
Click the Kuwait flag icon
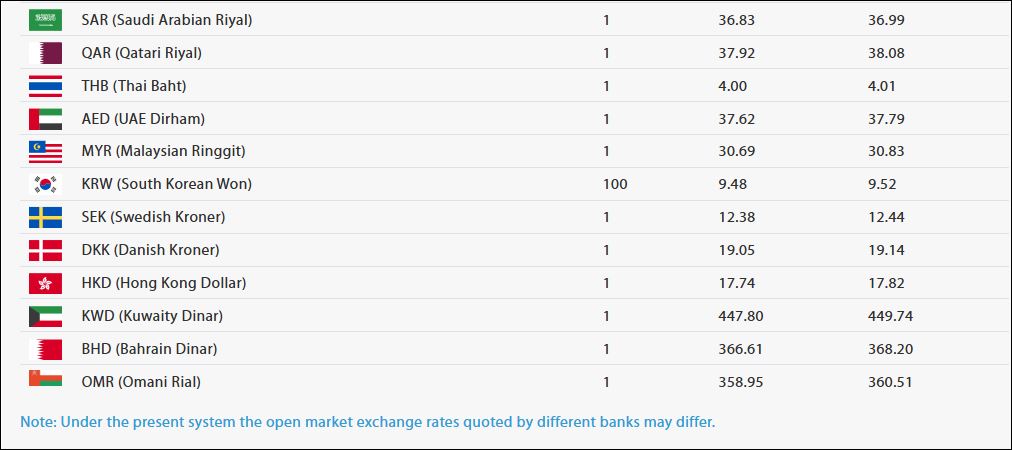tap(45, 317)
